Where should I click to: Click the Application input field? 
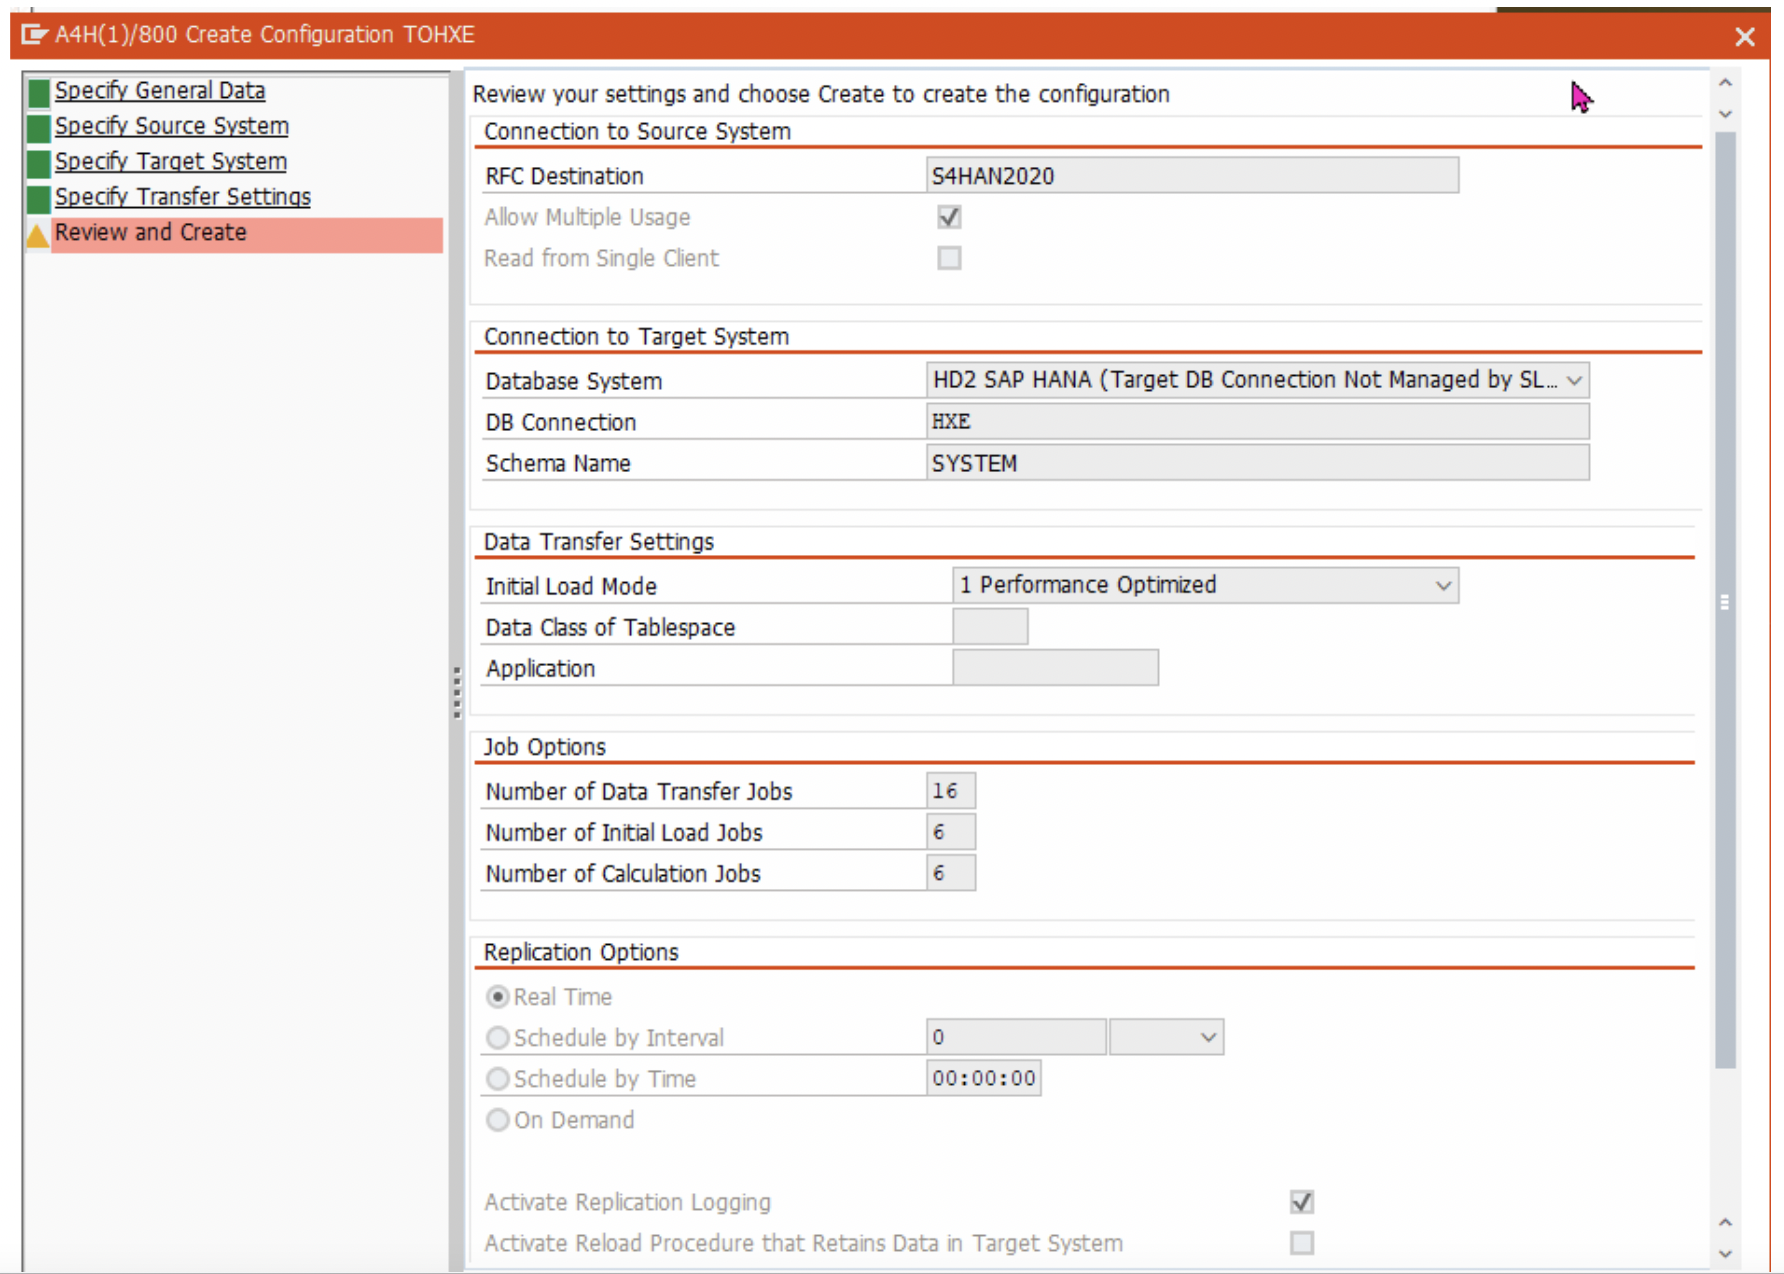pos(1056,668)
